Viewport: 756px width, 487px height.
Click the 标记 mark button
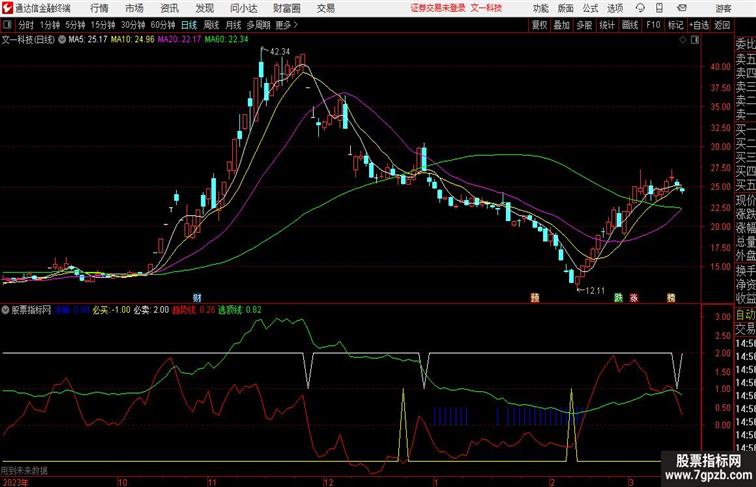coord(675,25)
